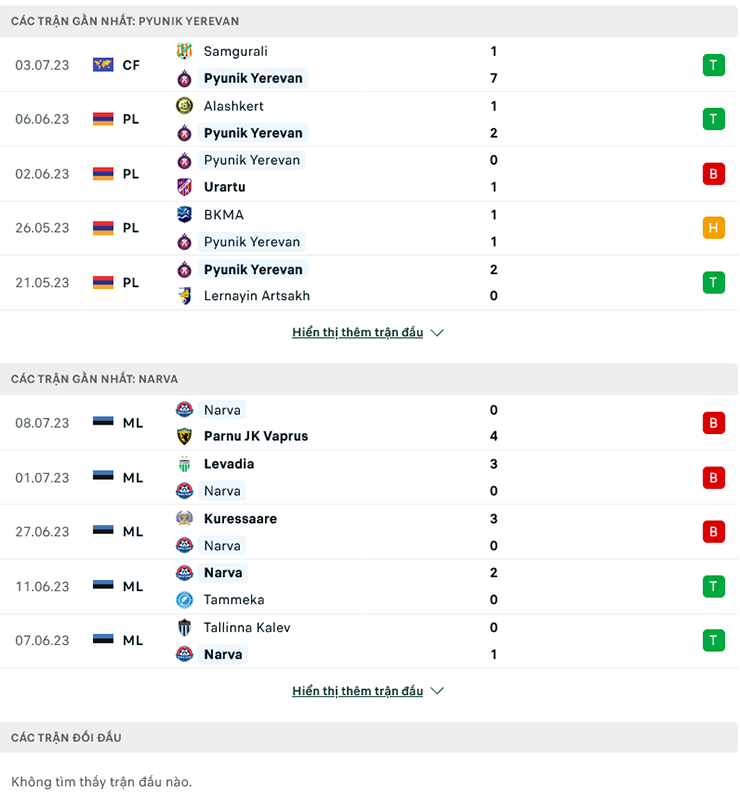Click the Urartu team crest
740x804 pixels.
184,187
